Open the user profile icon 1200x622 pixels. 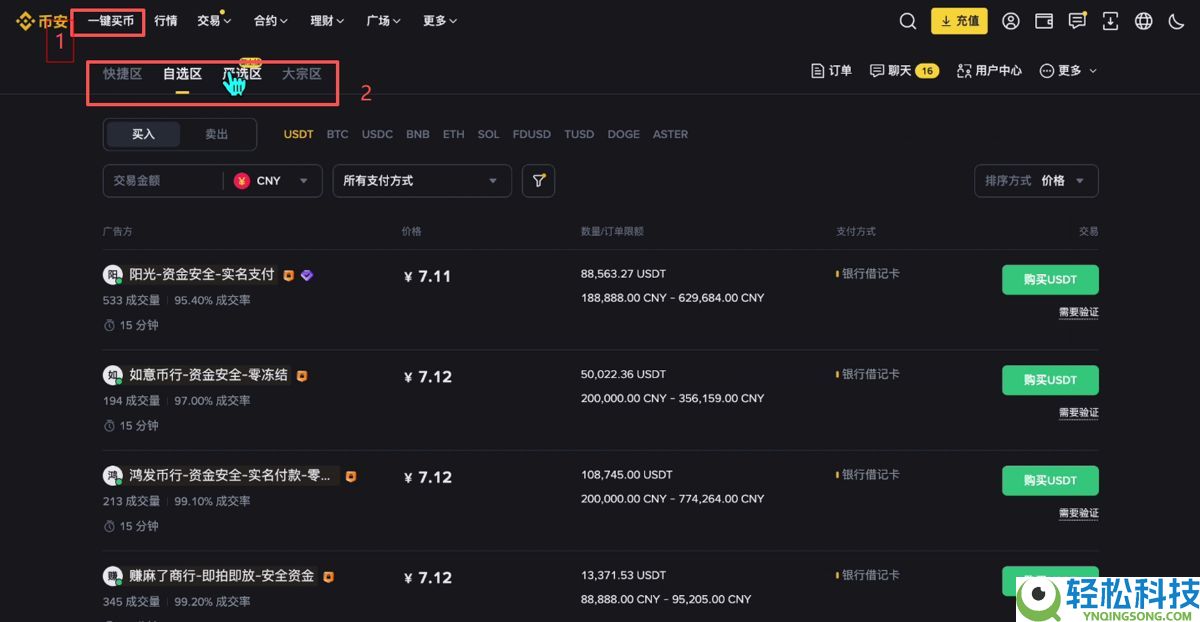tap(1010, 20)
